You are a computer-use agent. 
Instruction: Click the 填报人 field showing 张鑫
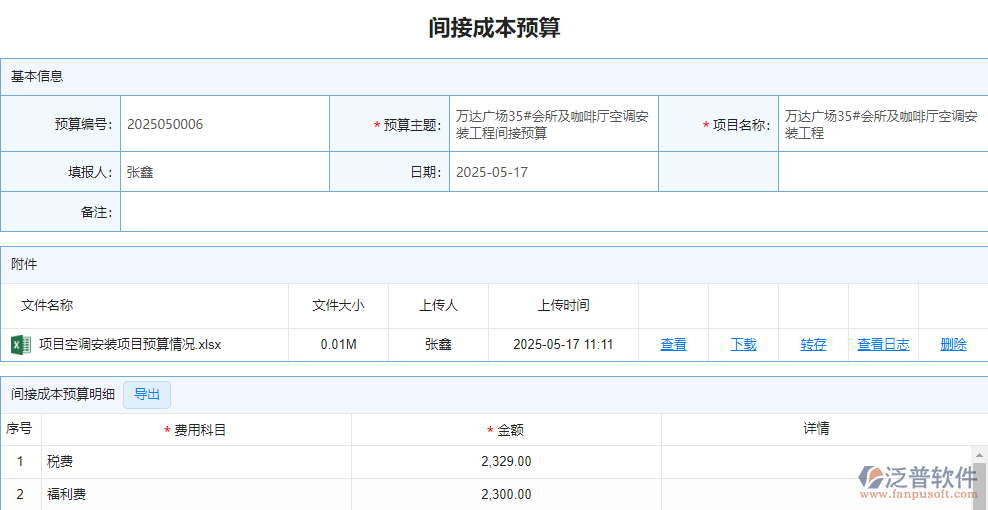pos(140,172)
